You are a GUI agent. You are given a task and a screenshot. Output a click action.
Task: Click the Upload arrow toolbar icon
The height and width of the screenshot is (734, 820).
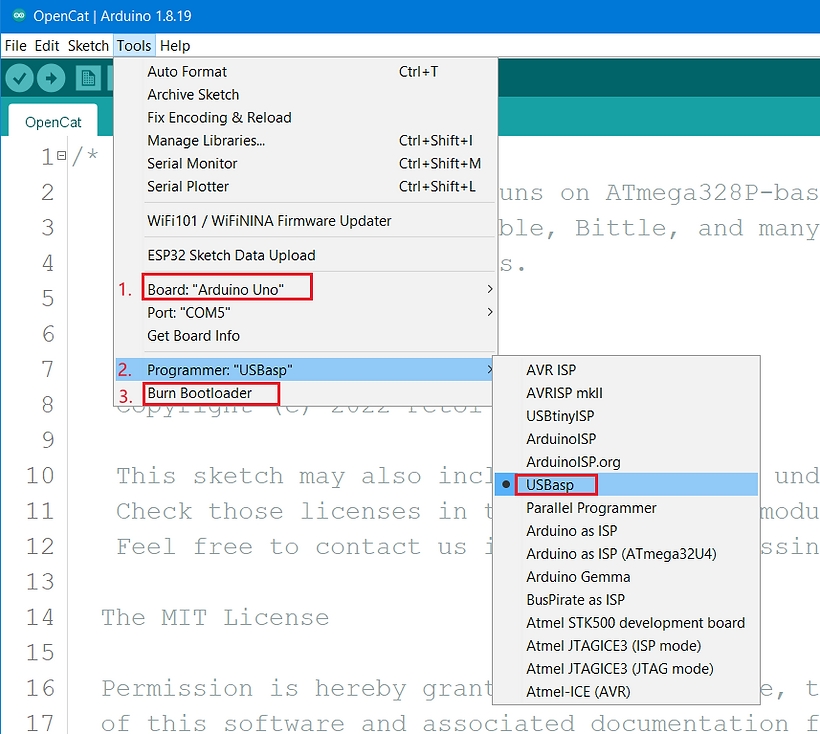51,78
